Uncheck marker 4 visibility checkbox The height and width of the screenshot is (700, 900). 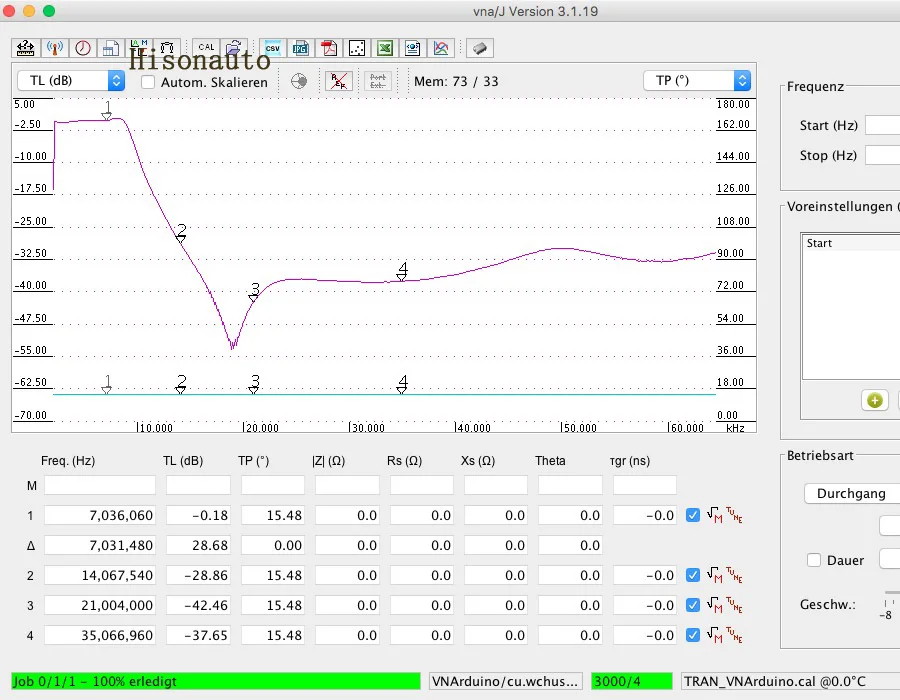coord(693,635)
